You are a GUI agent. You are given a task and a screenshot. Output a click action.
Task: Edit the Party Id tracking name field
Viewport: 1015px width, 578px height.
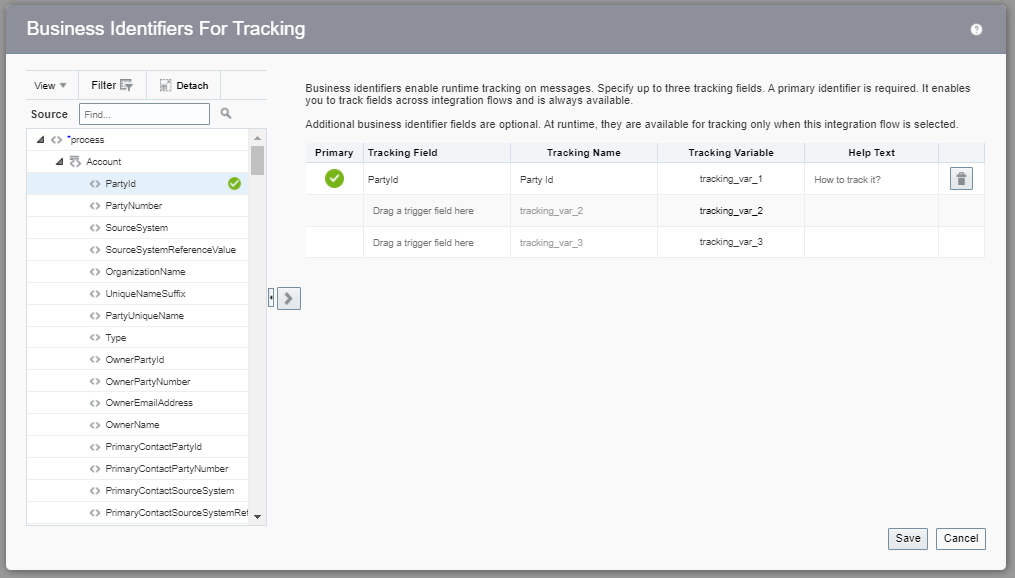[582, 180]
